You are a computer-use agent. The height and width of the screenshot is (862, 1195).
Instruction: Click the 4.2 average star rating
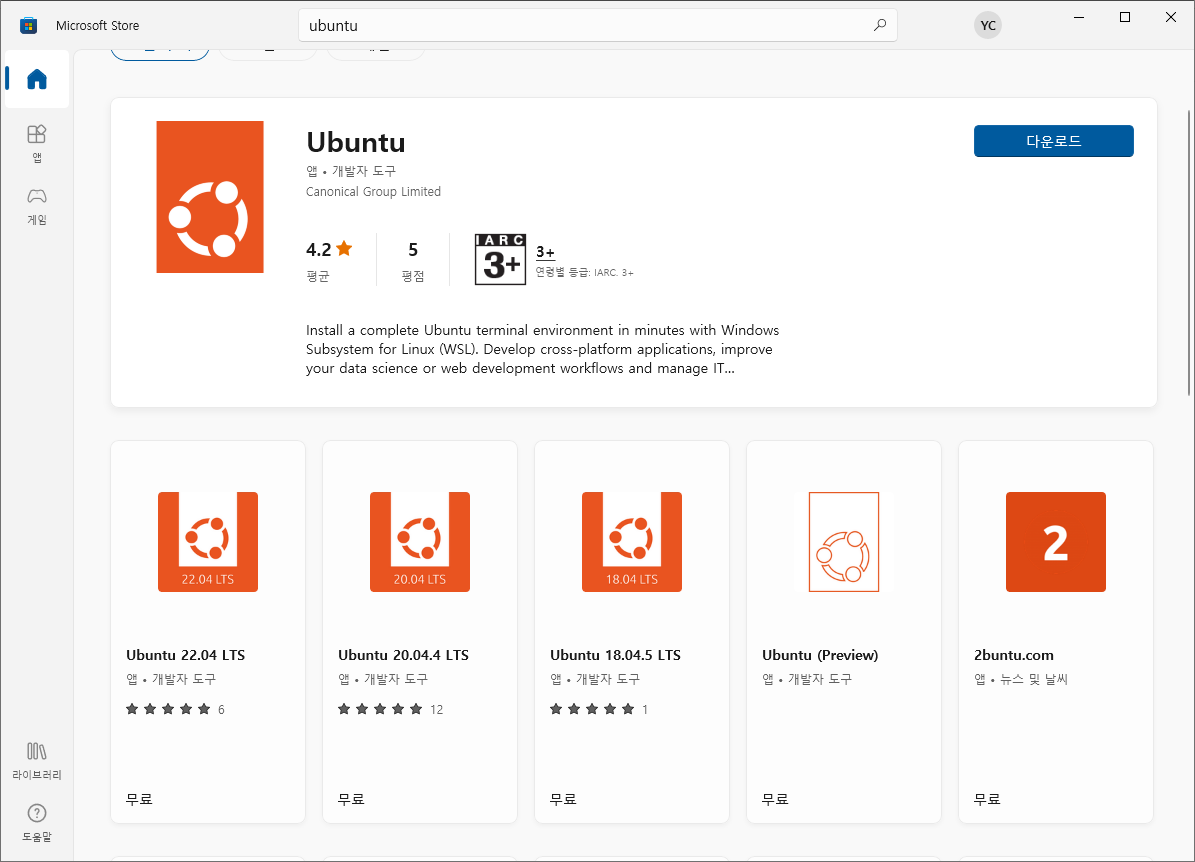coord(329,249)
